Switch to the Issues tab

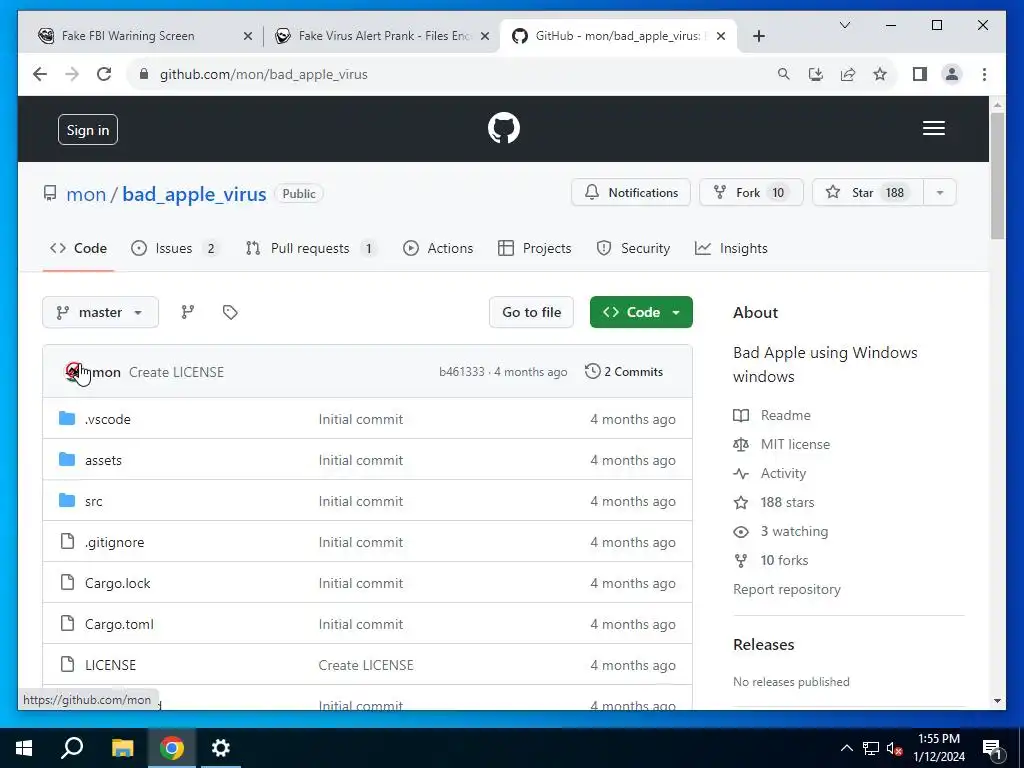[x=174, y=248]
